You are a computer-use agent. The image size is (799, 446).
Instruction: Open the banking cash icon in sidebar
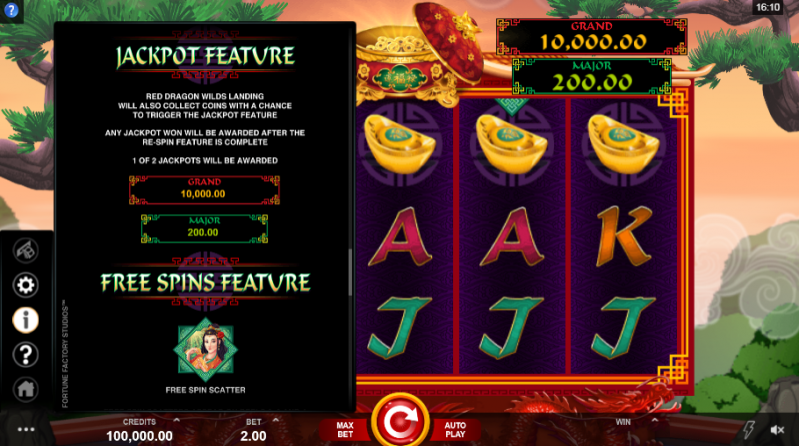tap(25, 251)
